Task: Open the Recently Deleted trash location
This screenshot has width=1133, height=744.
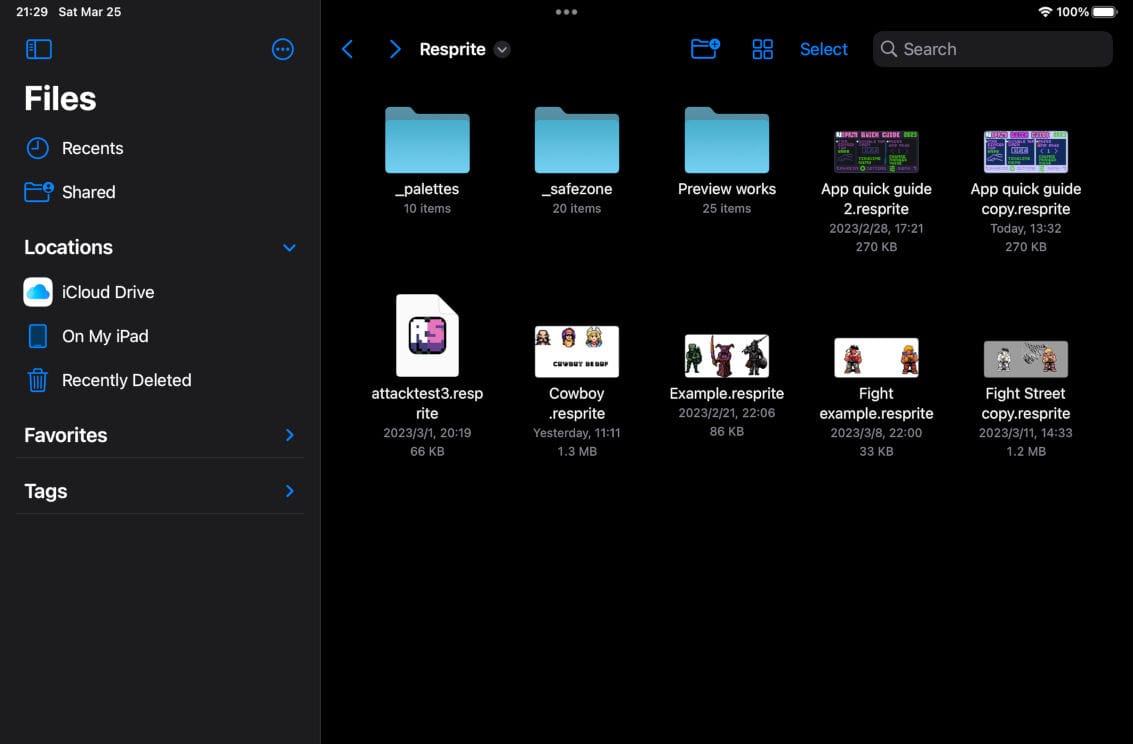Action: (126, 380)
